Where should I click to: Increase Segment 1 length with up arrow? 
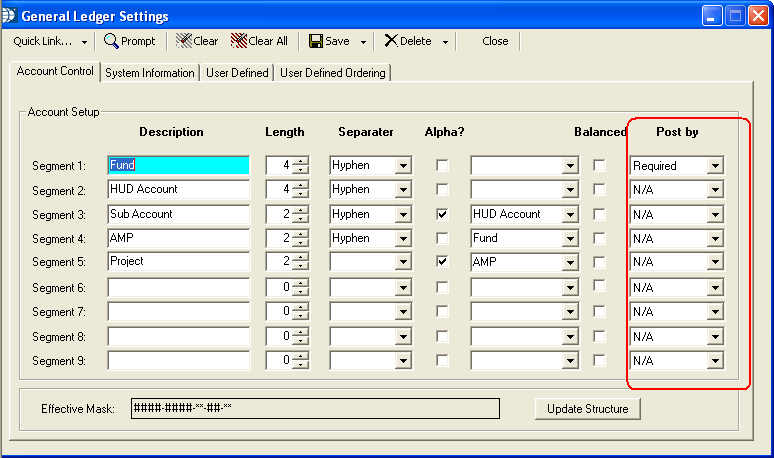pyautogui.click(x=300, y=161)
